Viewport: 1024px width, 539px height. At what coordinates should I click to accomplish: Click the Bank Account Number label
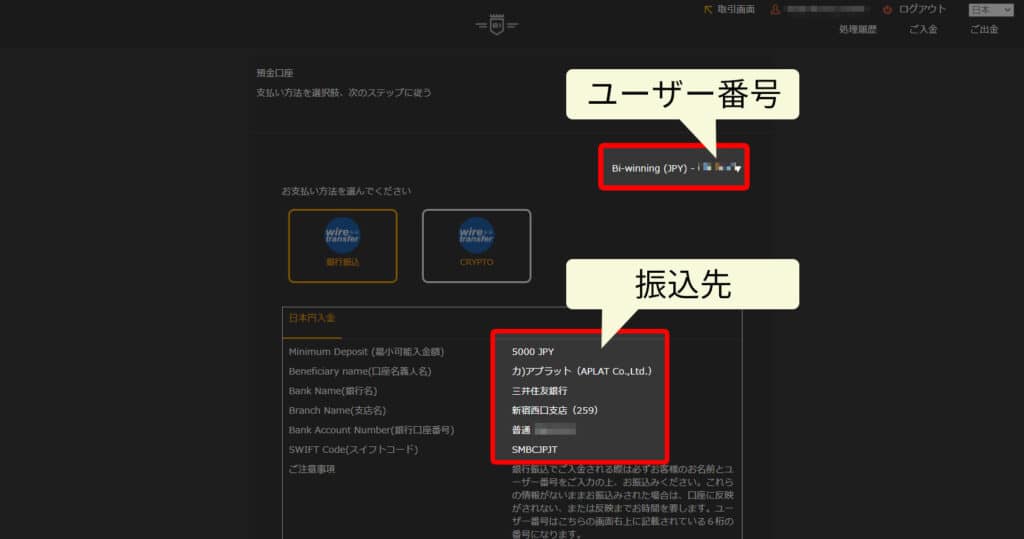pyautogui.click(x=371, y=430)
